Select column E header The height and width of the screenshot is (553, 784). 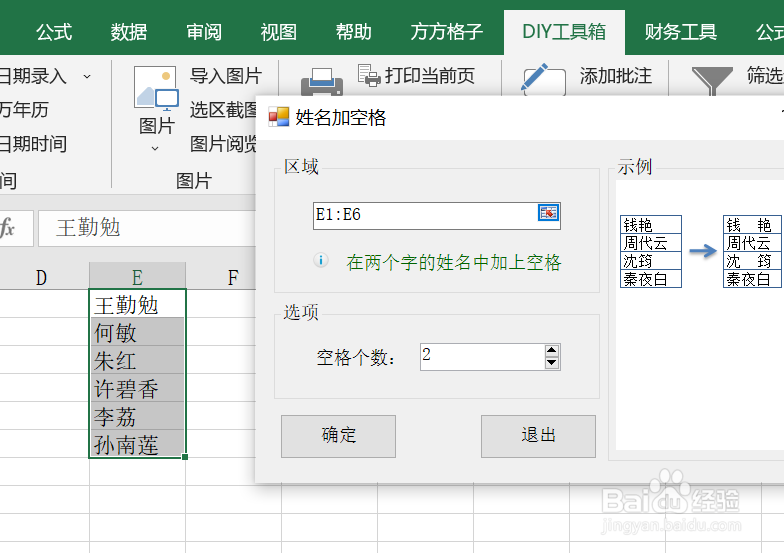pos(138,276)
